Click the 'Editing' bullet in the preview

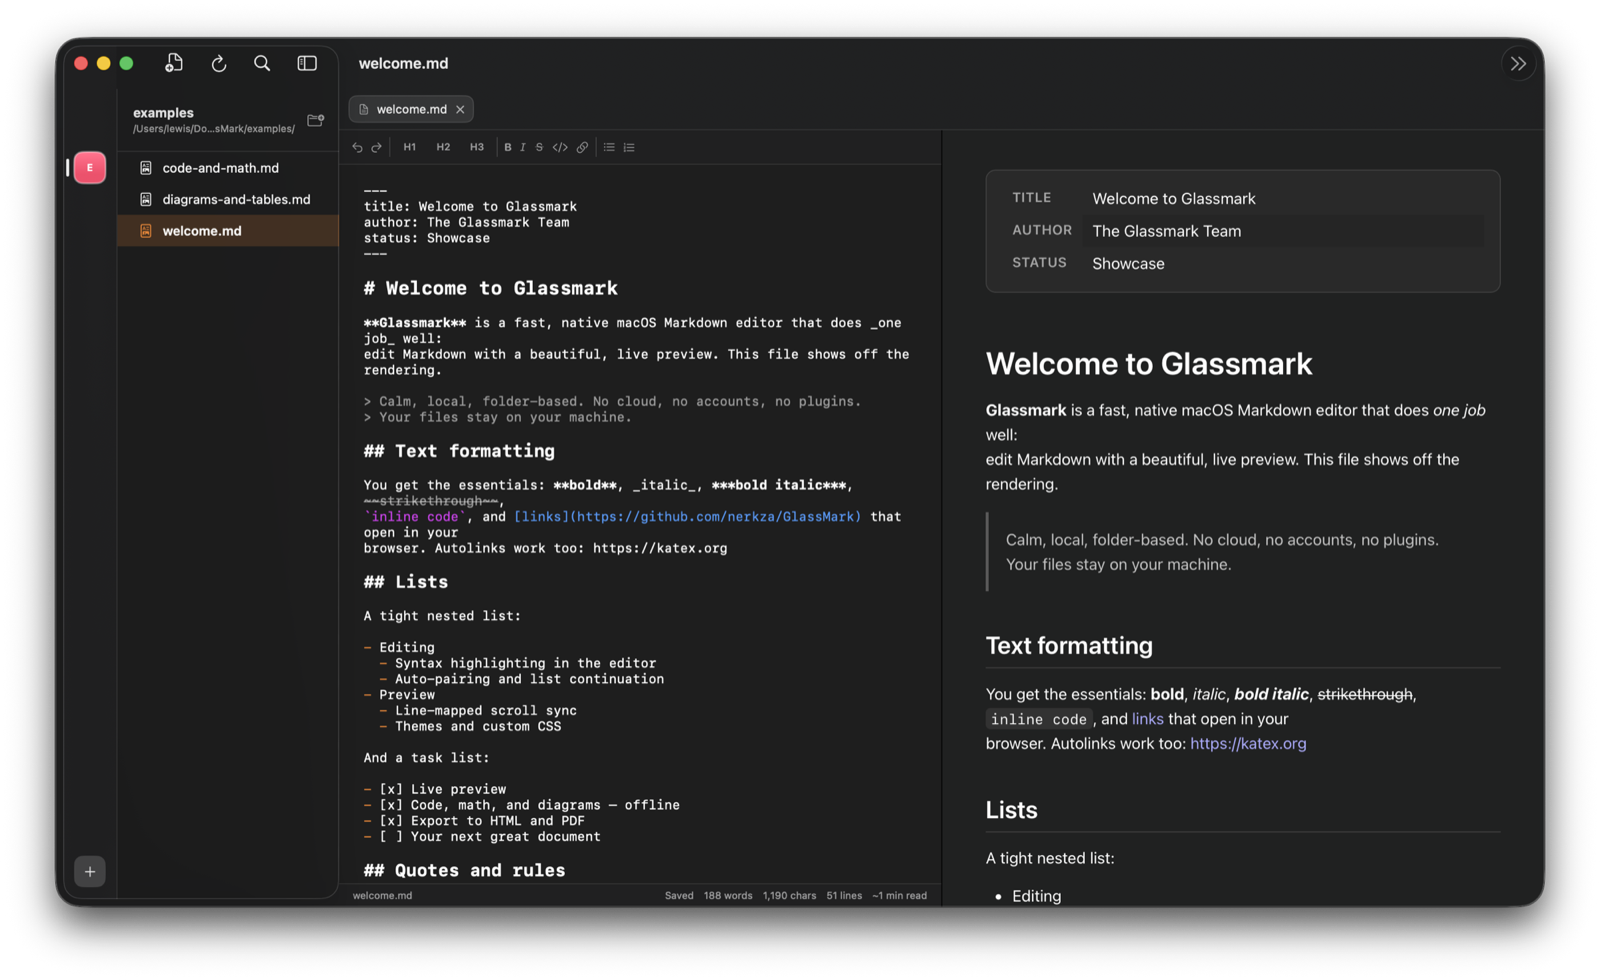click(x=1036, y=896)
